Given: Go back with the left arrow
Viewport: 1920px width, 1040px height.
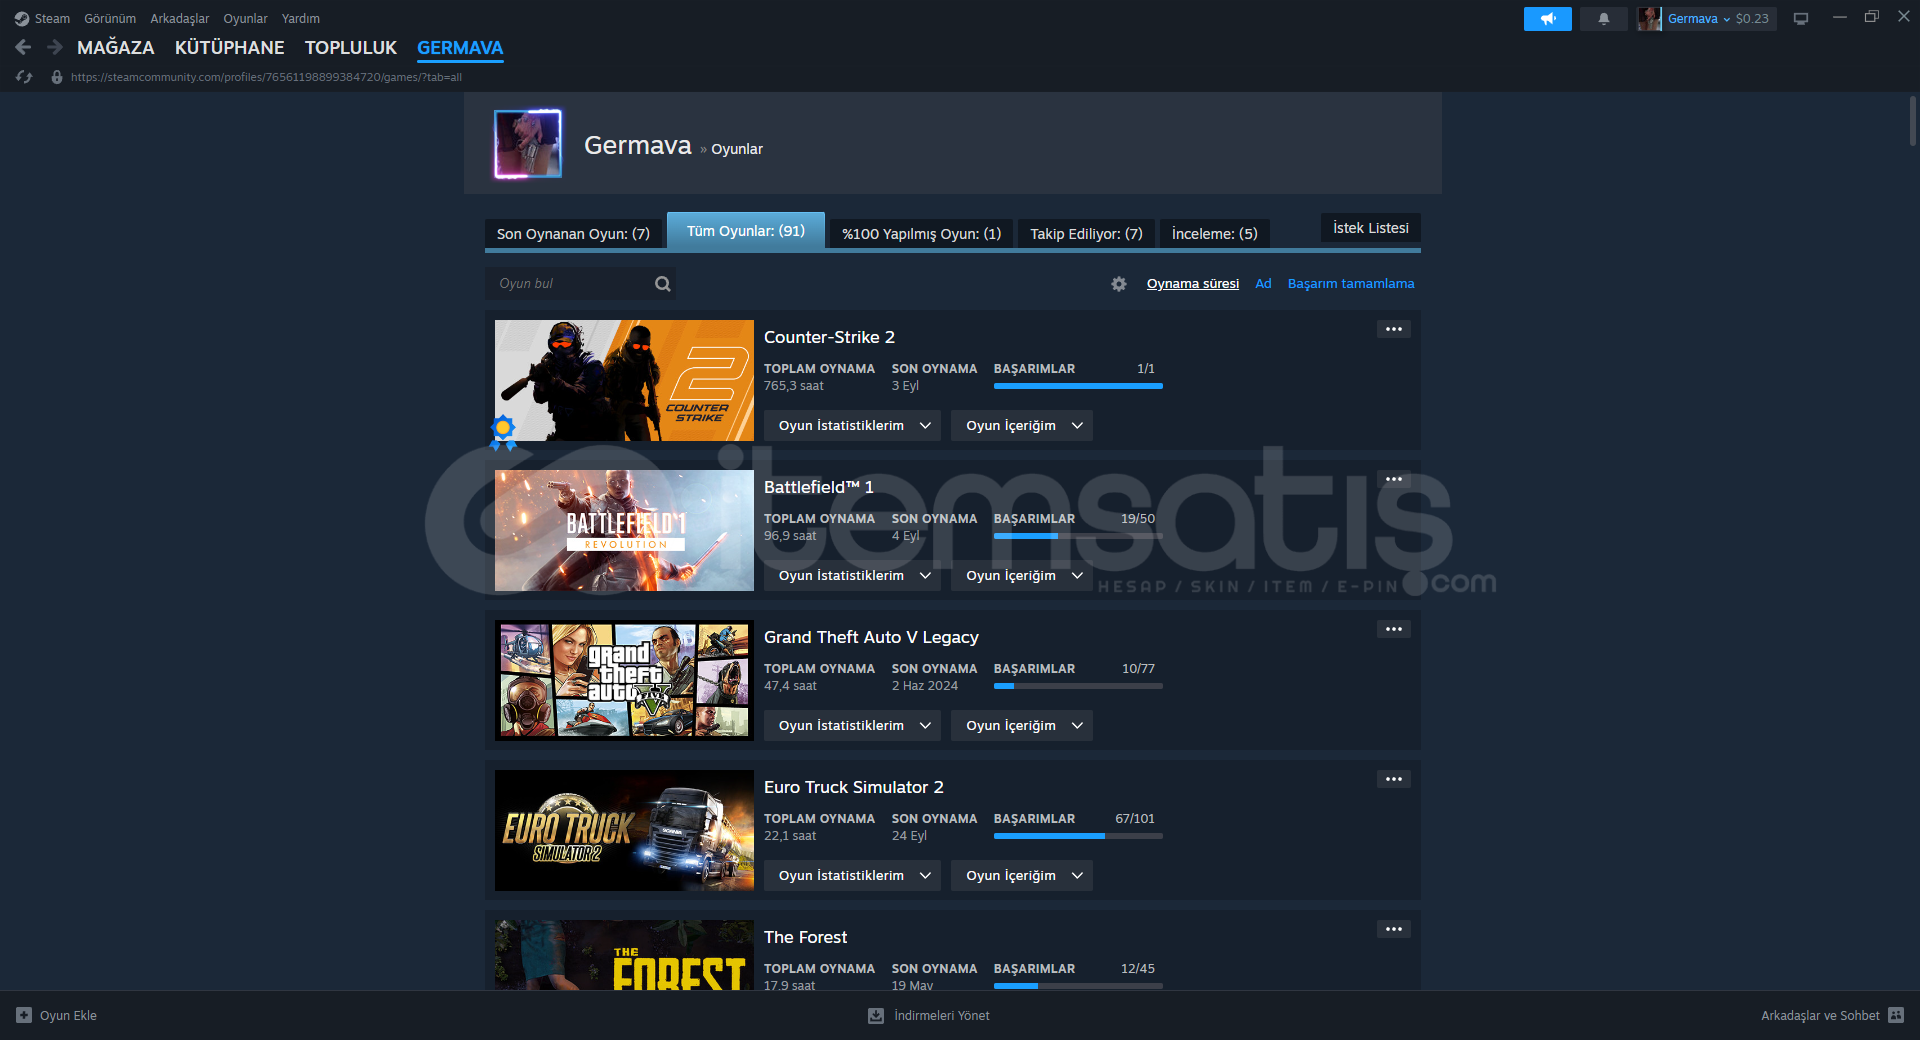Looking at the screenshot, I should pos(23,47).
